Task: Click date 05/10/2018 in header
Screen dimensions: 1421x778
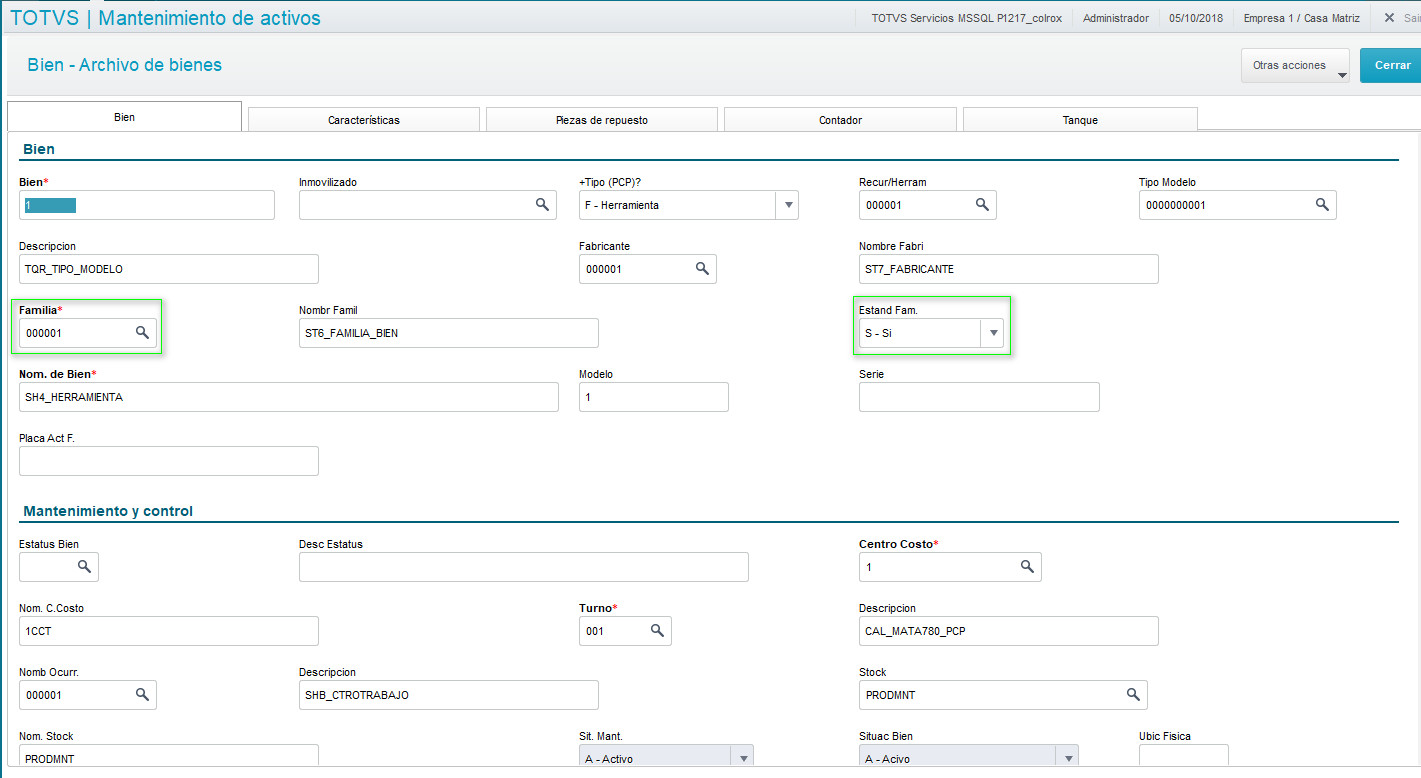Action: click(x=1196, y=18)
